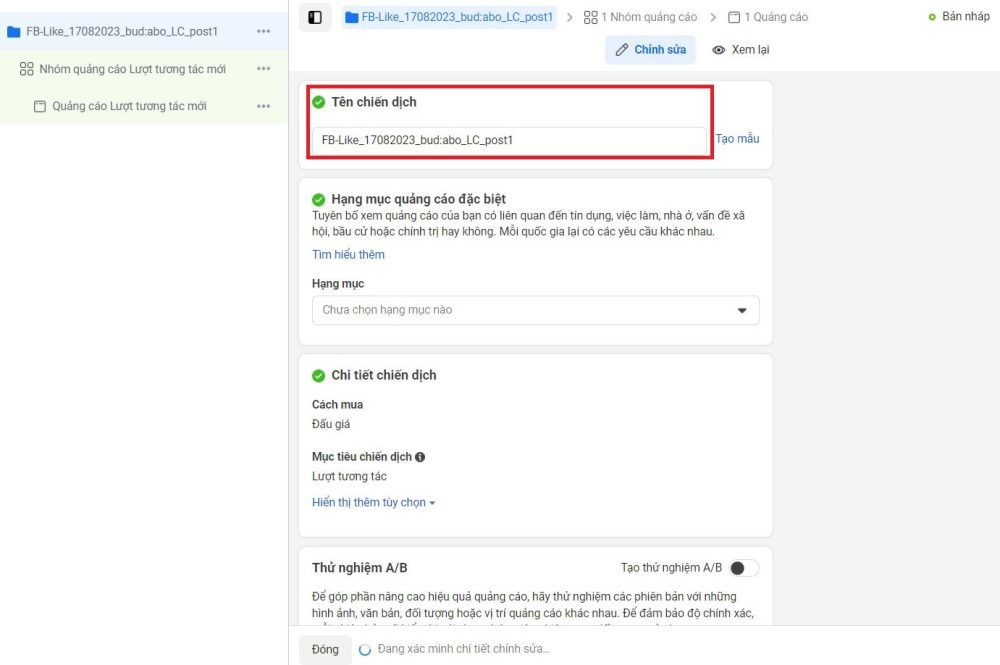
Task: Click the Đóng button
Action: click(325, 649)
